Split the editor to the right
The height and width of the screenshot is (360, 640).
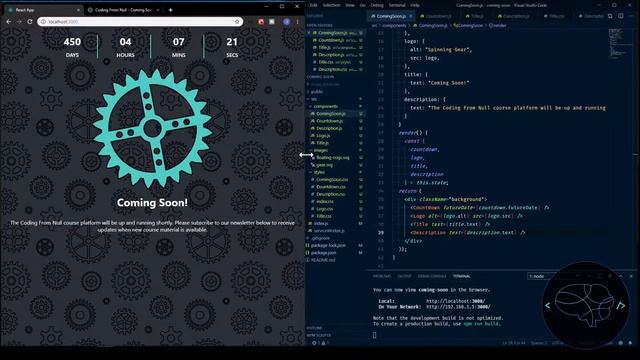click(x=620, y=16)
